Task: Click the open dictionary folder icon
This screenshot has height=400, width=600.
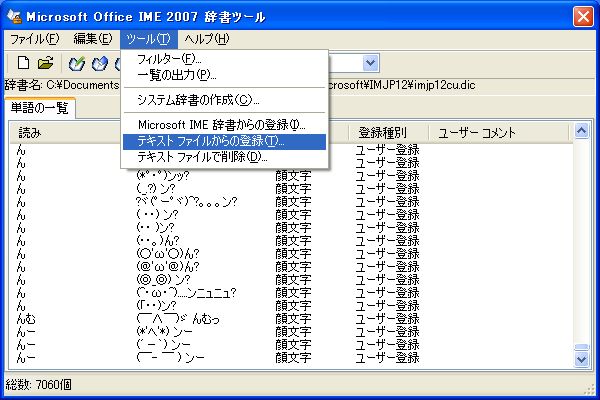Action: pyautogui.click(x=46, y=63)
